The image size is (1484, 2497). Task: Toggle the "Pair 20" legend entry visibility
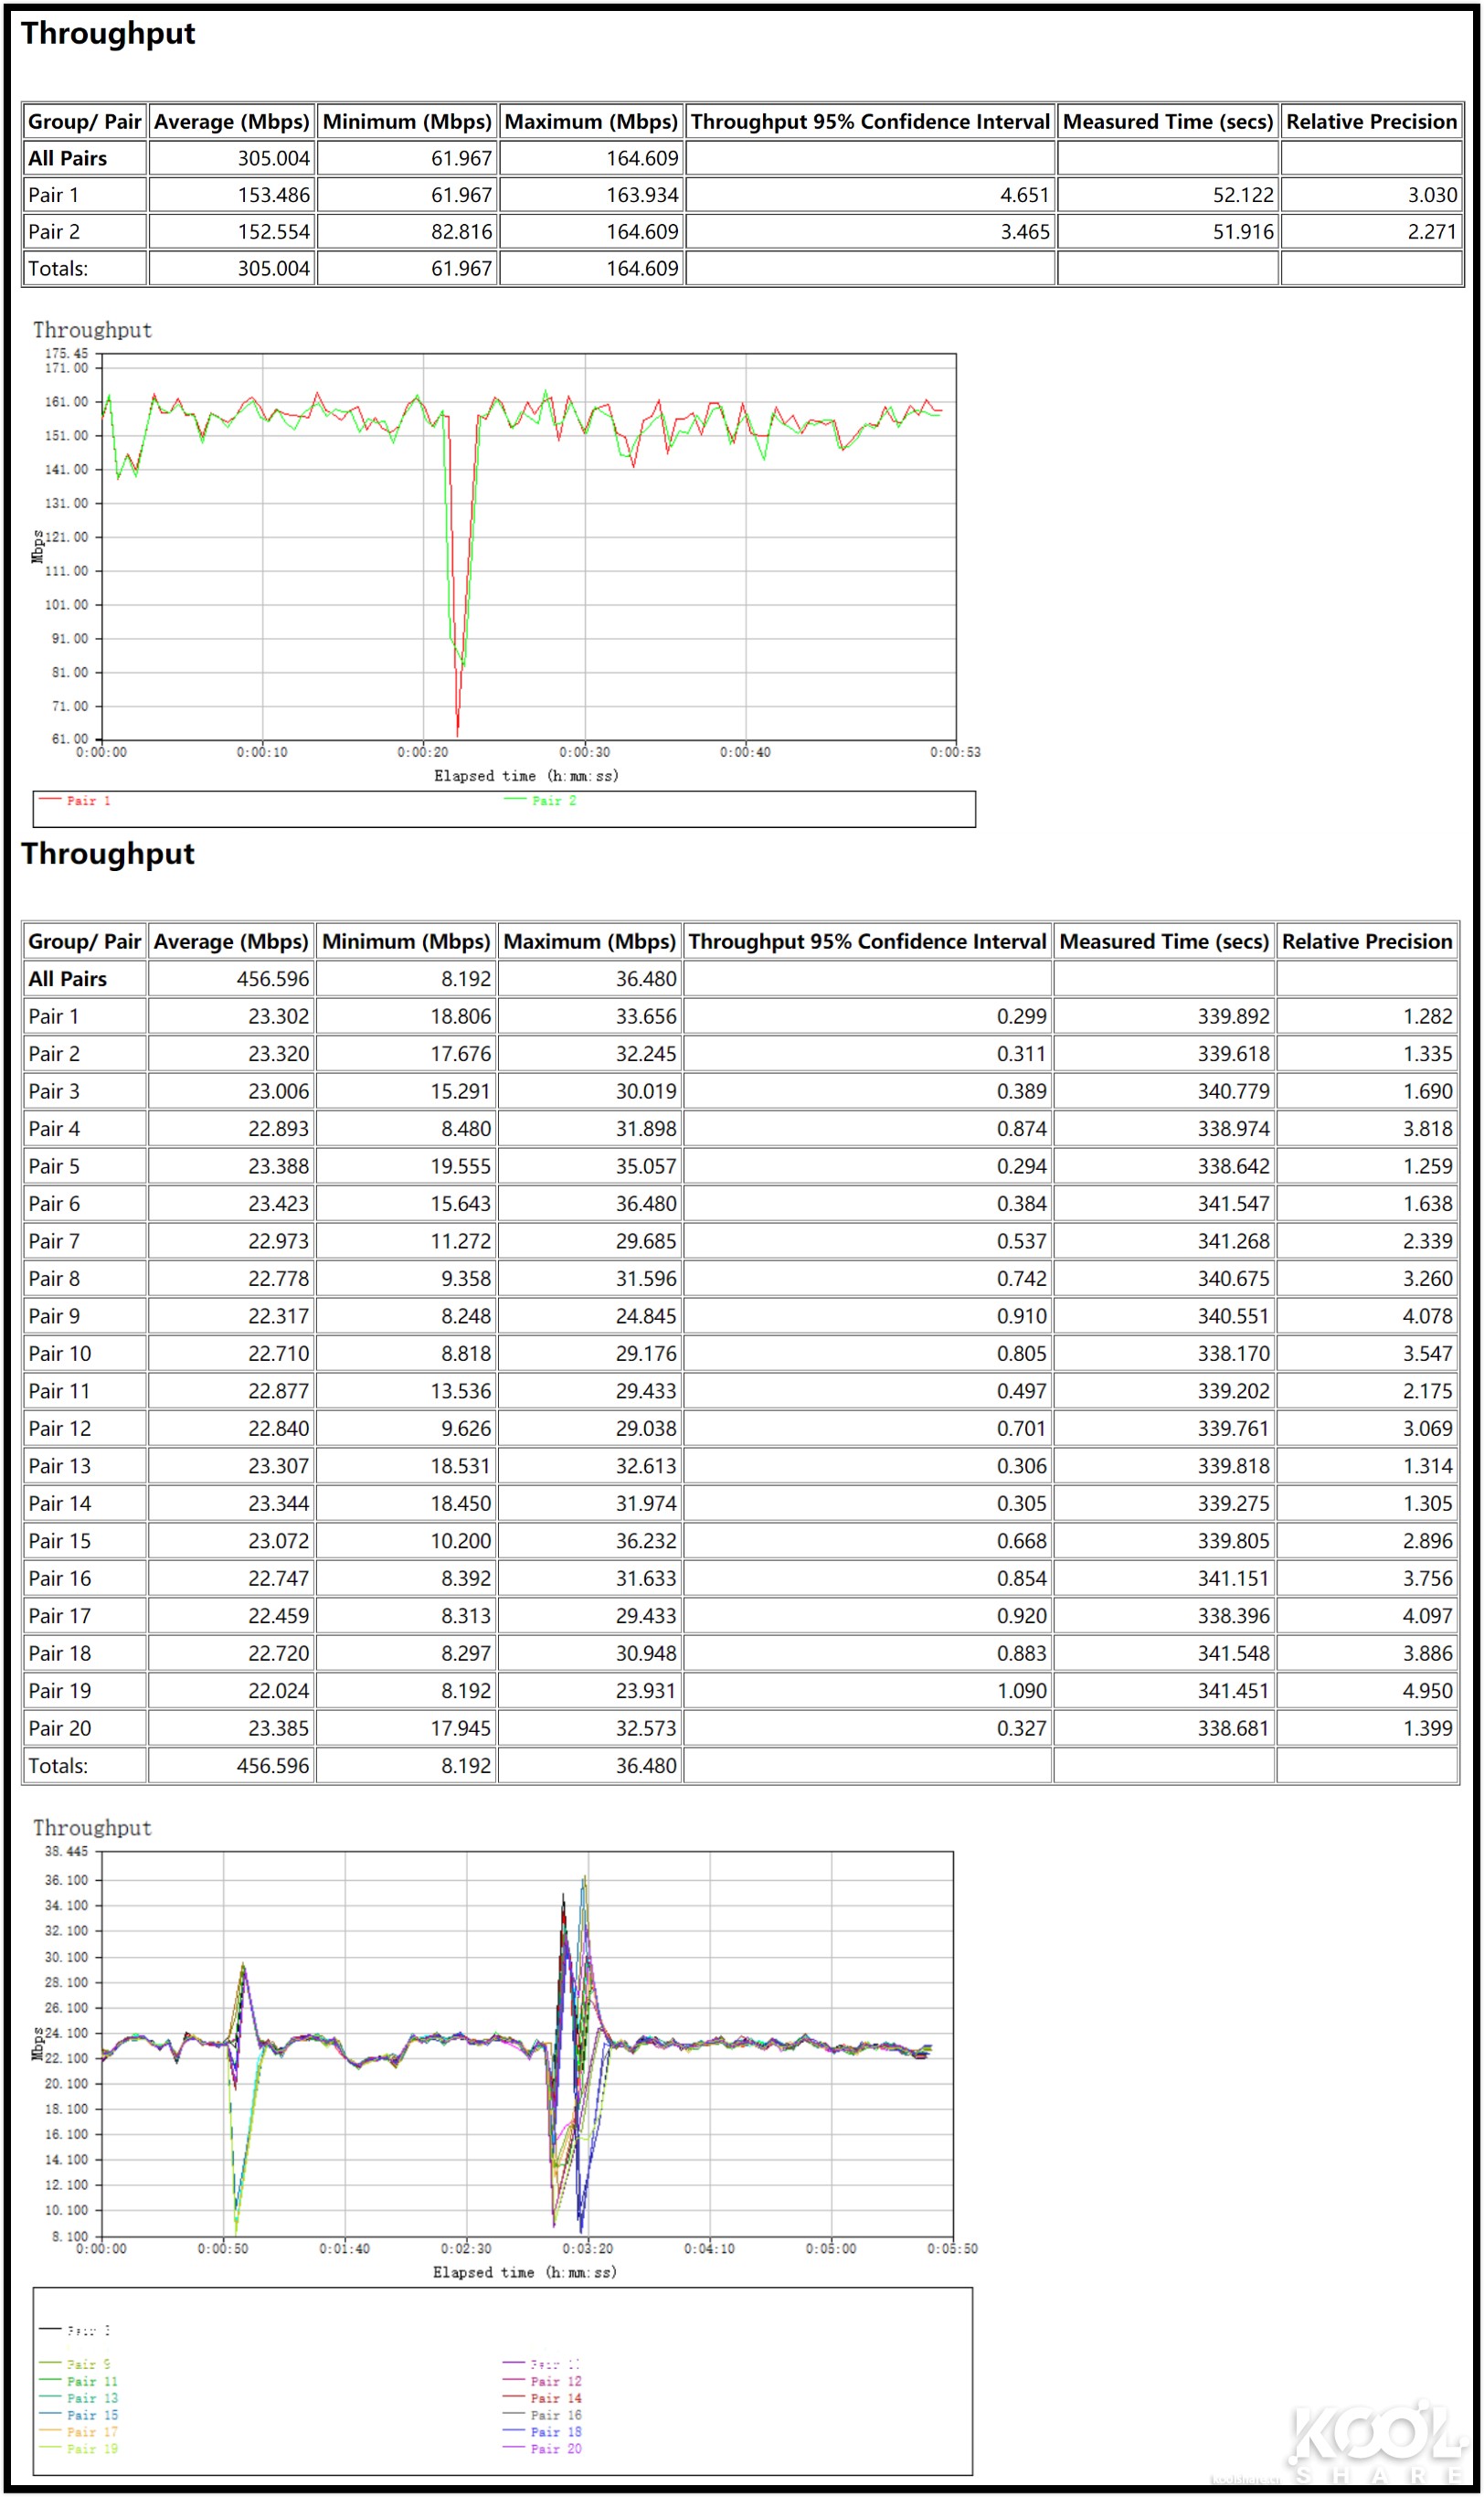point(553,2449)
